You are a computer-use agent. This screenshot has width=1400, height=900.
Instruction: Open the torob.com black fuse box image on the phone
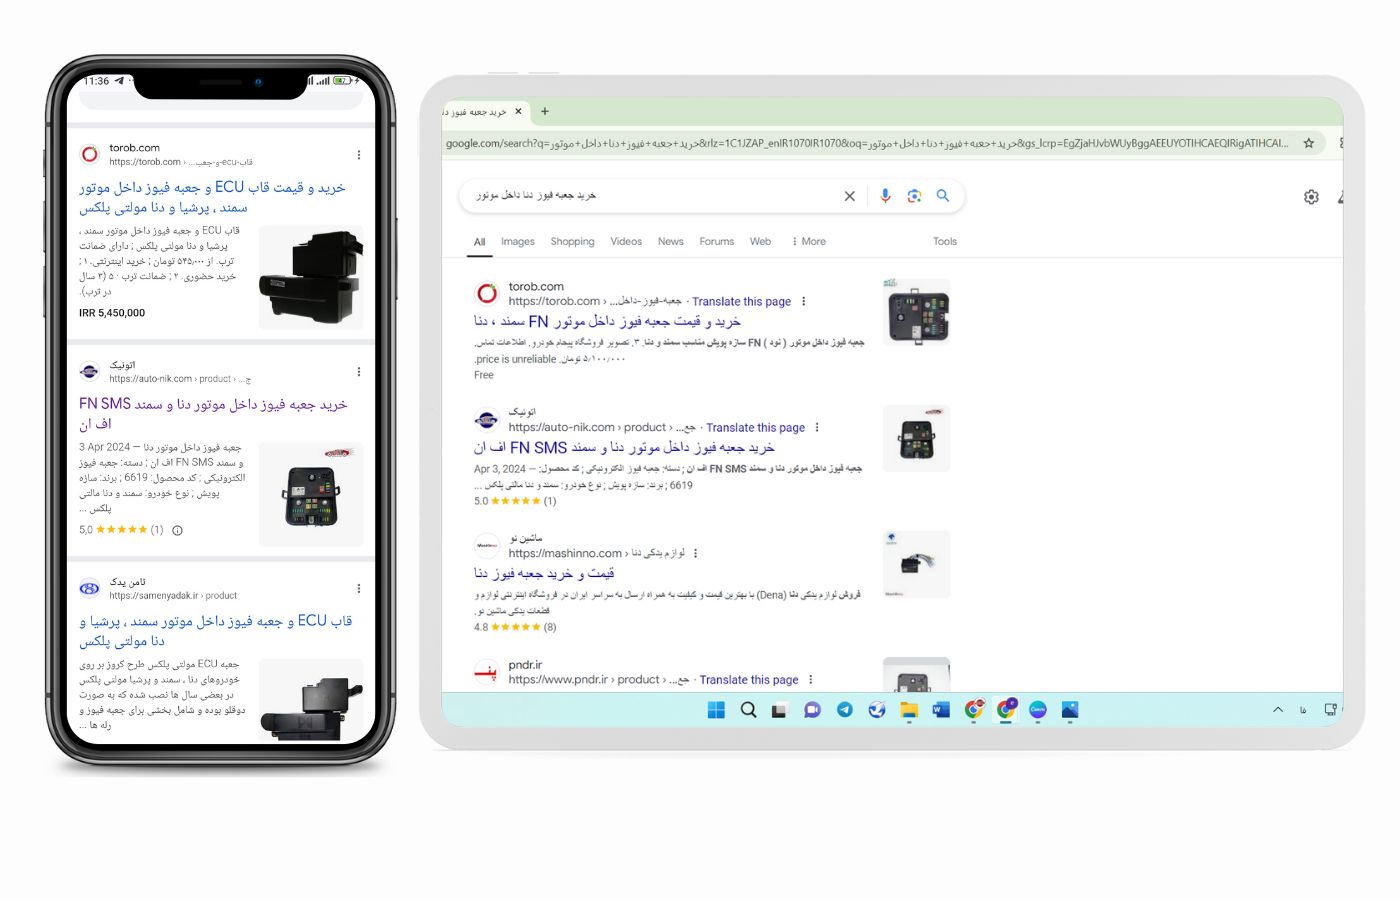point(311,277)
